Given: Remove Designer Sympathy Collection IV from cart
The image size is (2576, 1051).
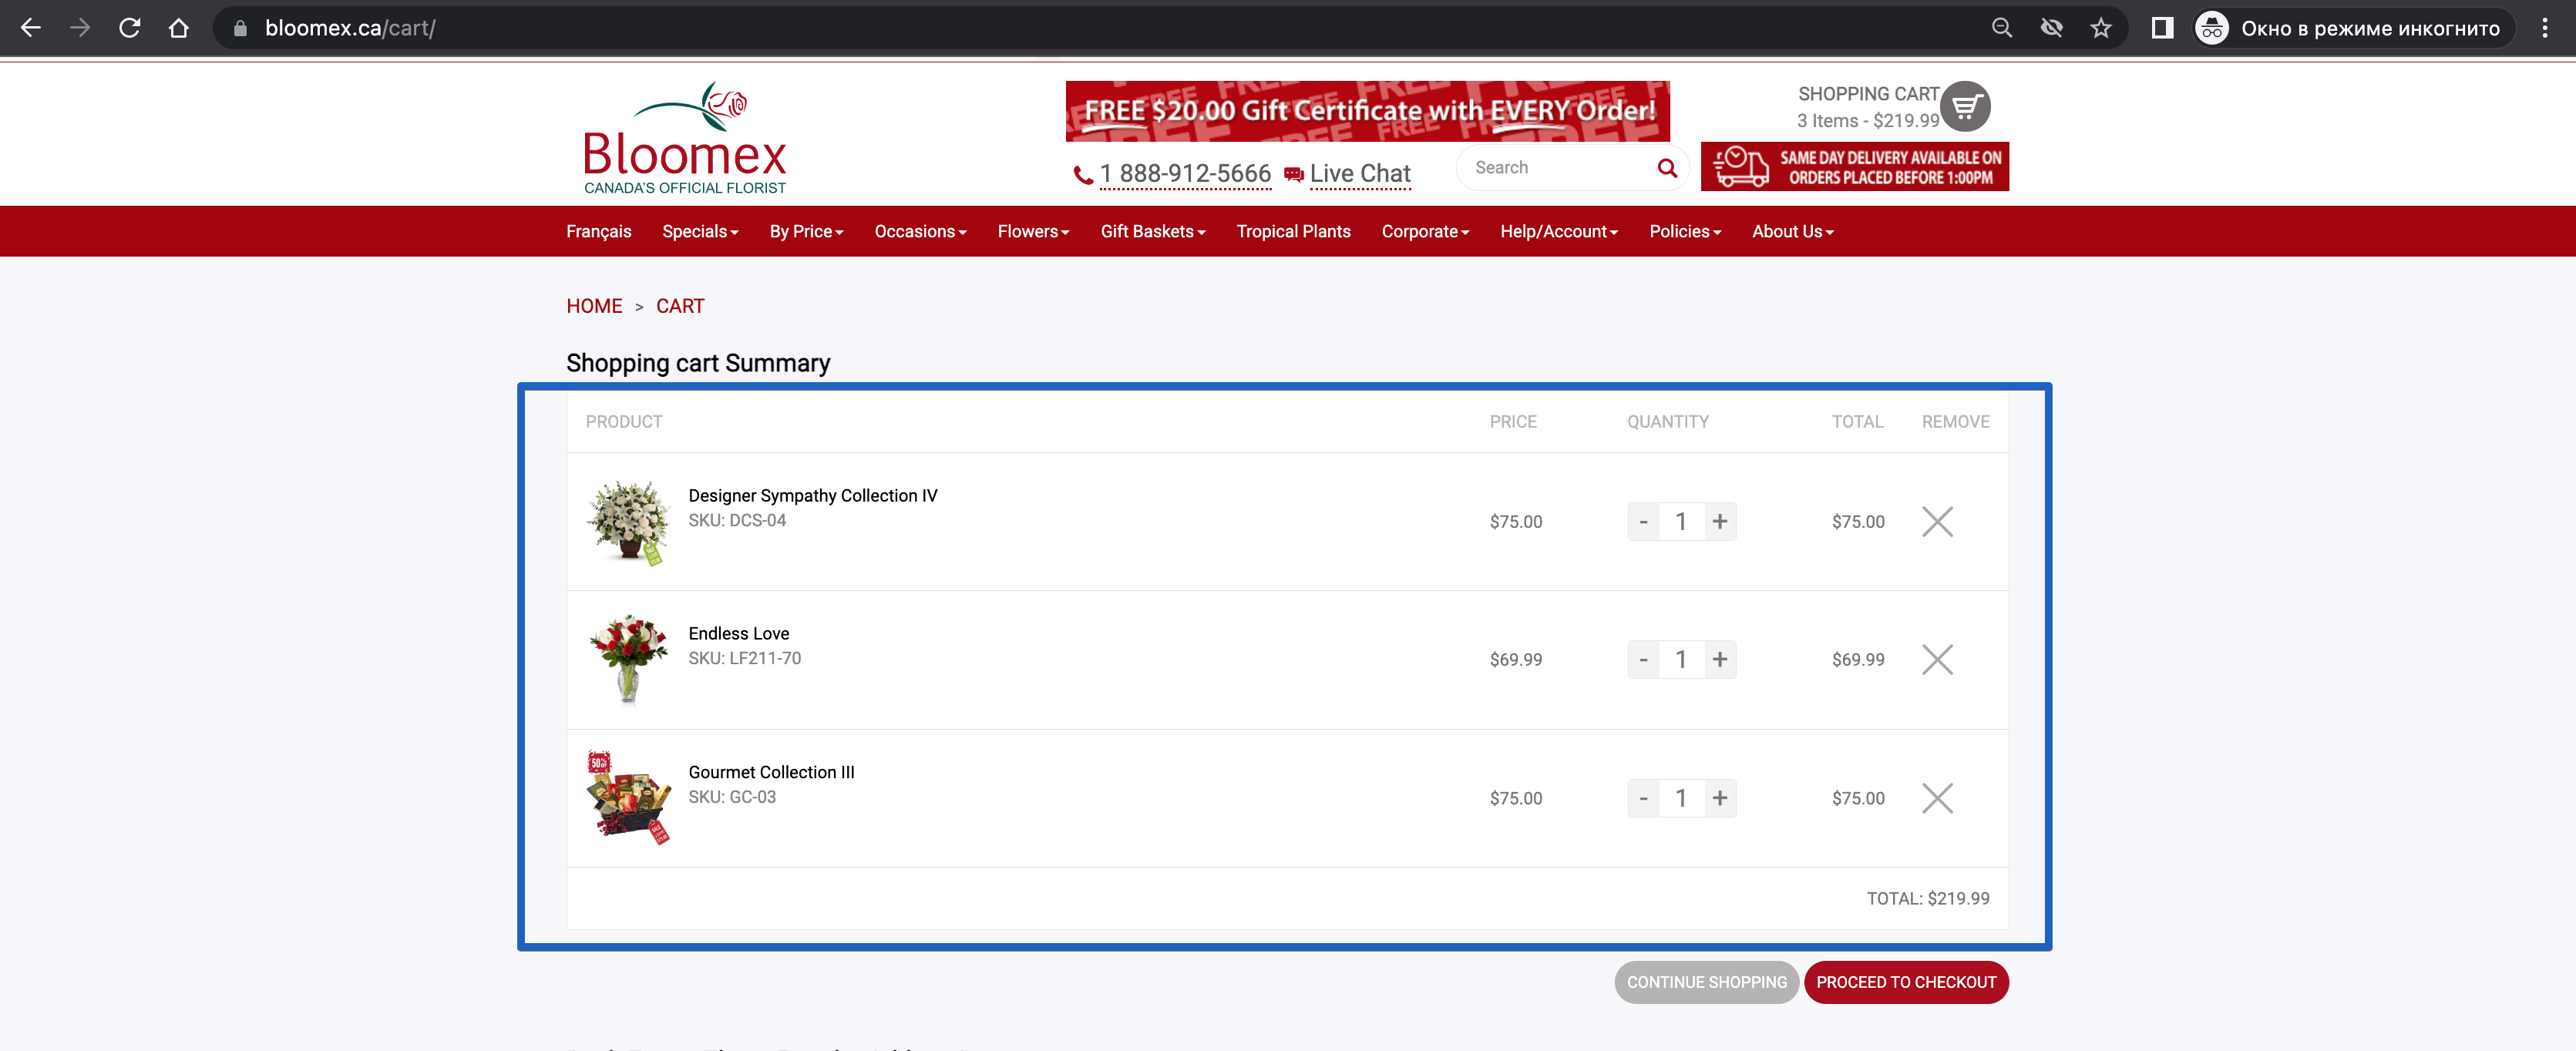Looking at the screenshot, I should 1937,521.
